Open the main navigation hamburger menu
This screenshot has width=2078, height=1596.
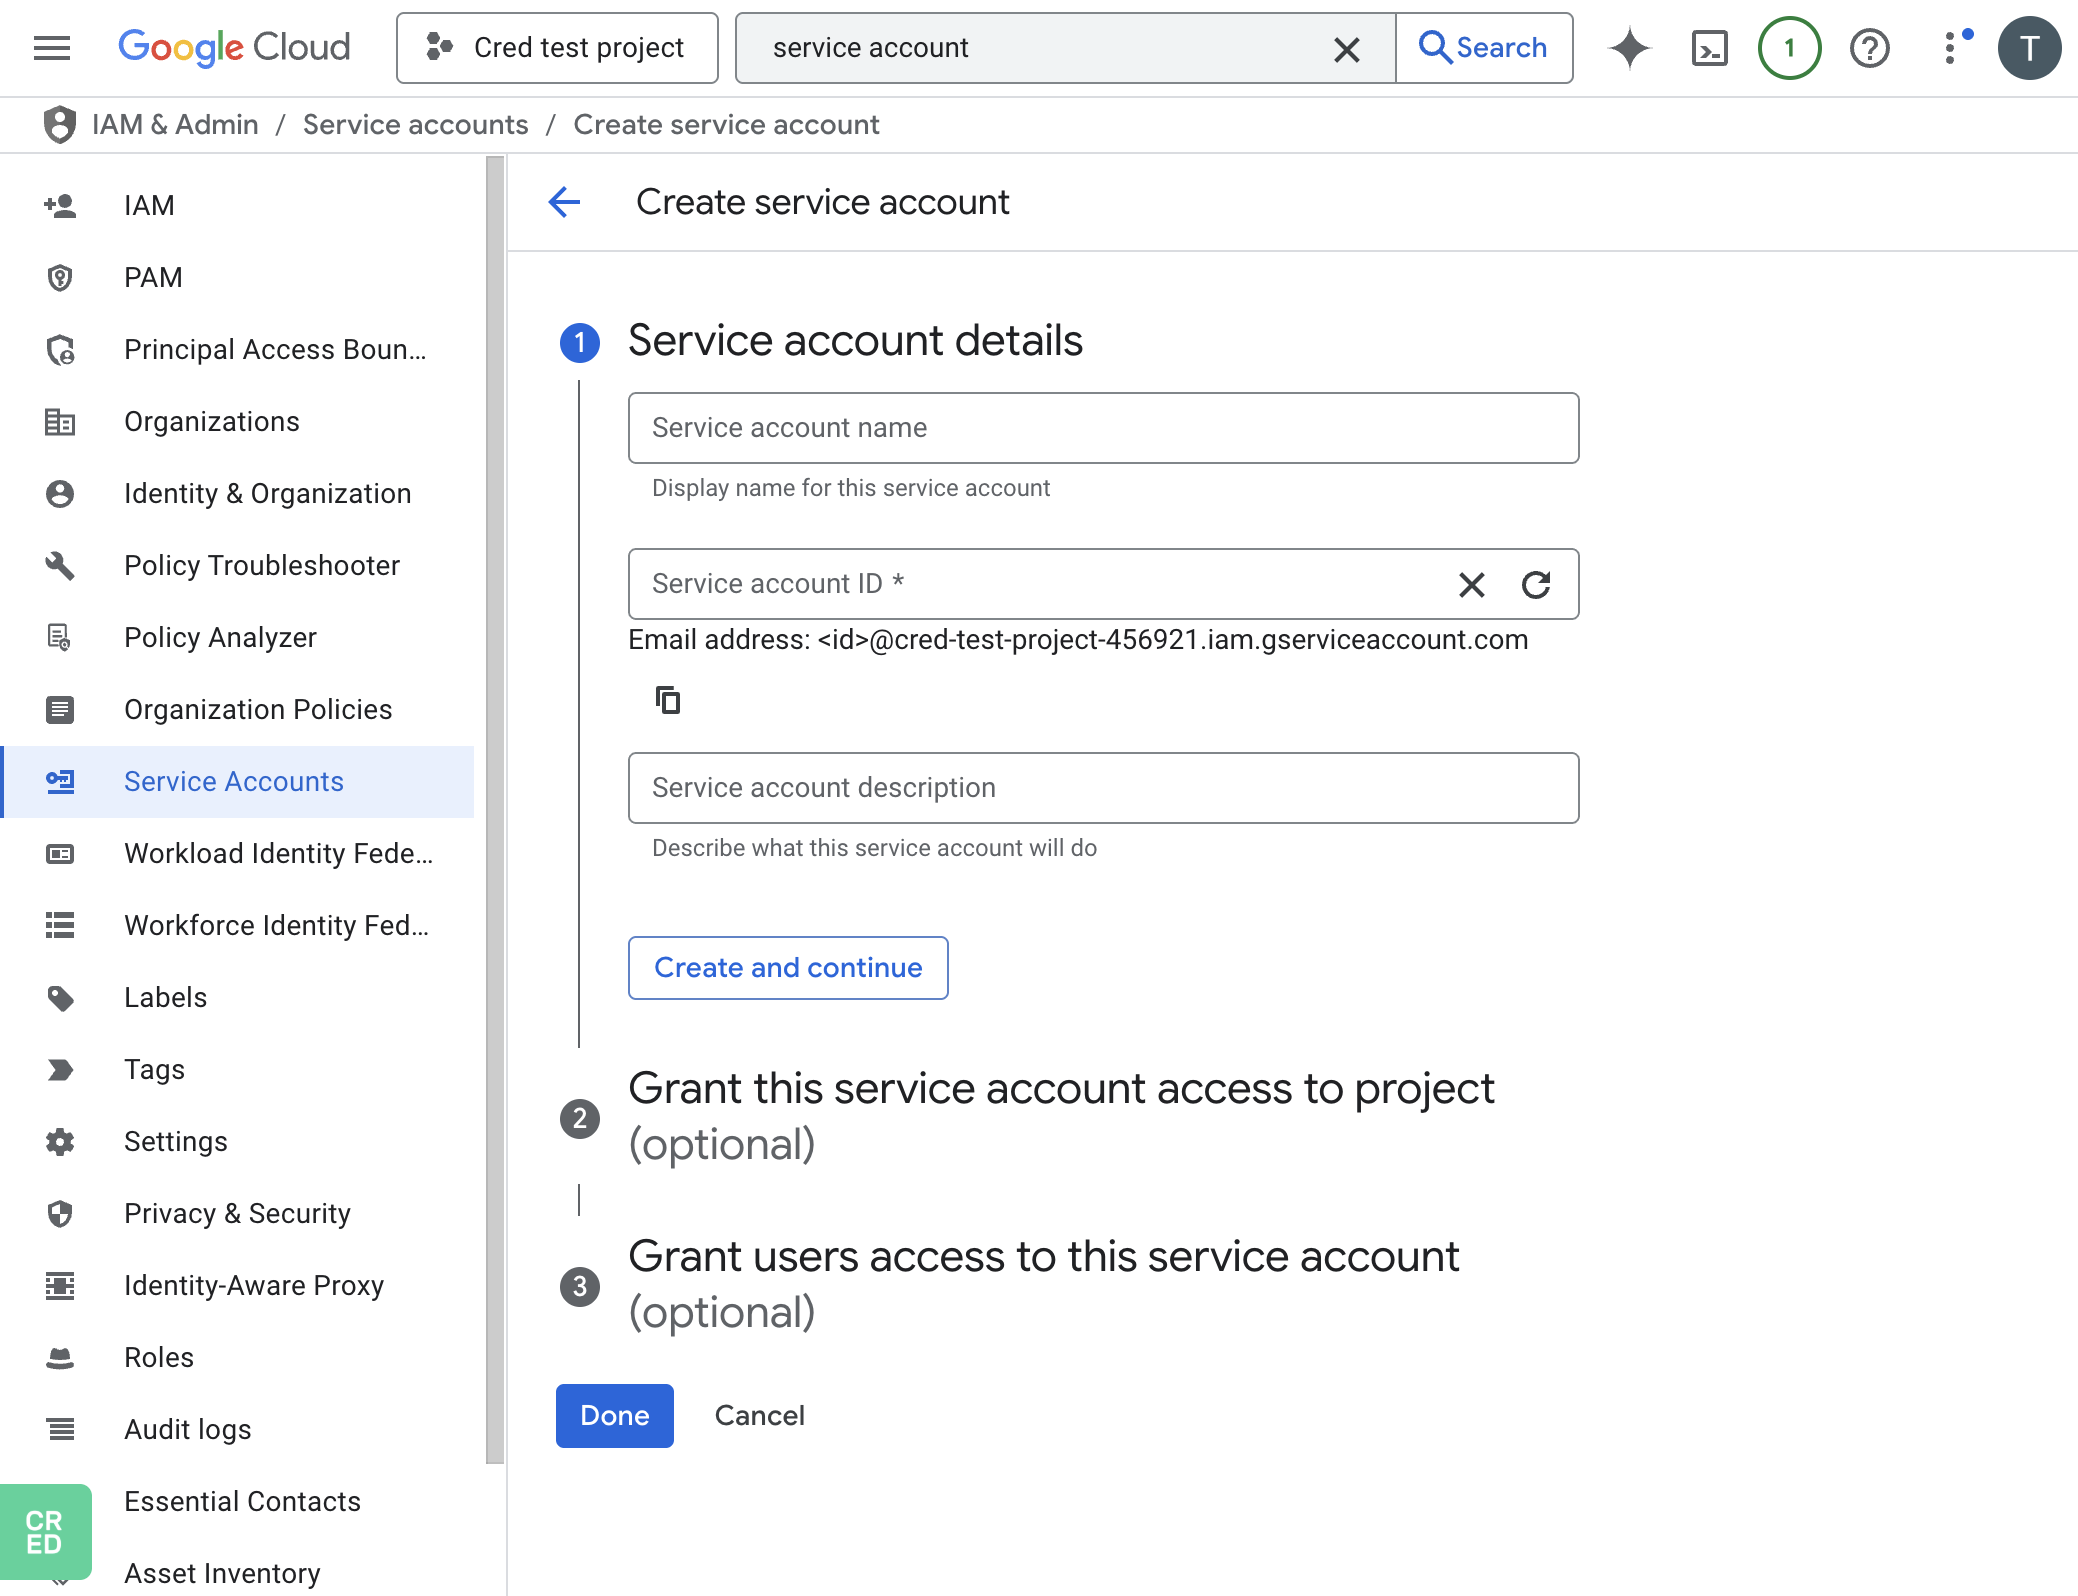pos(52,48)
